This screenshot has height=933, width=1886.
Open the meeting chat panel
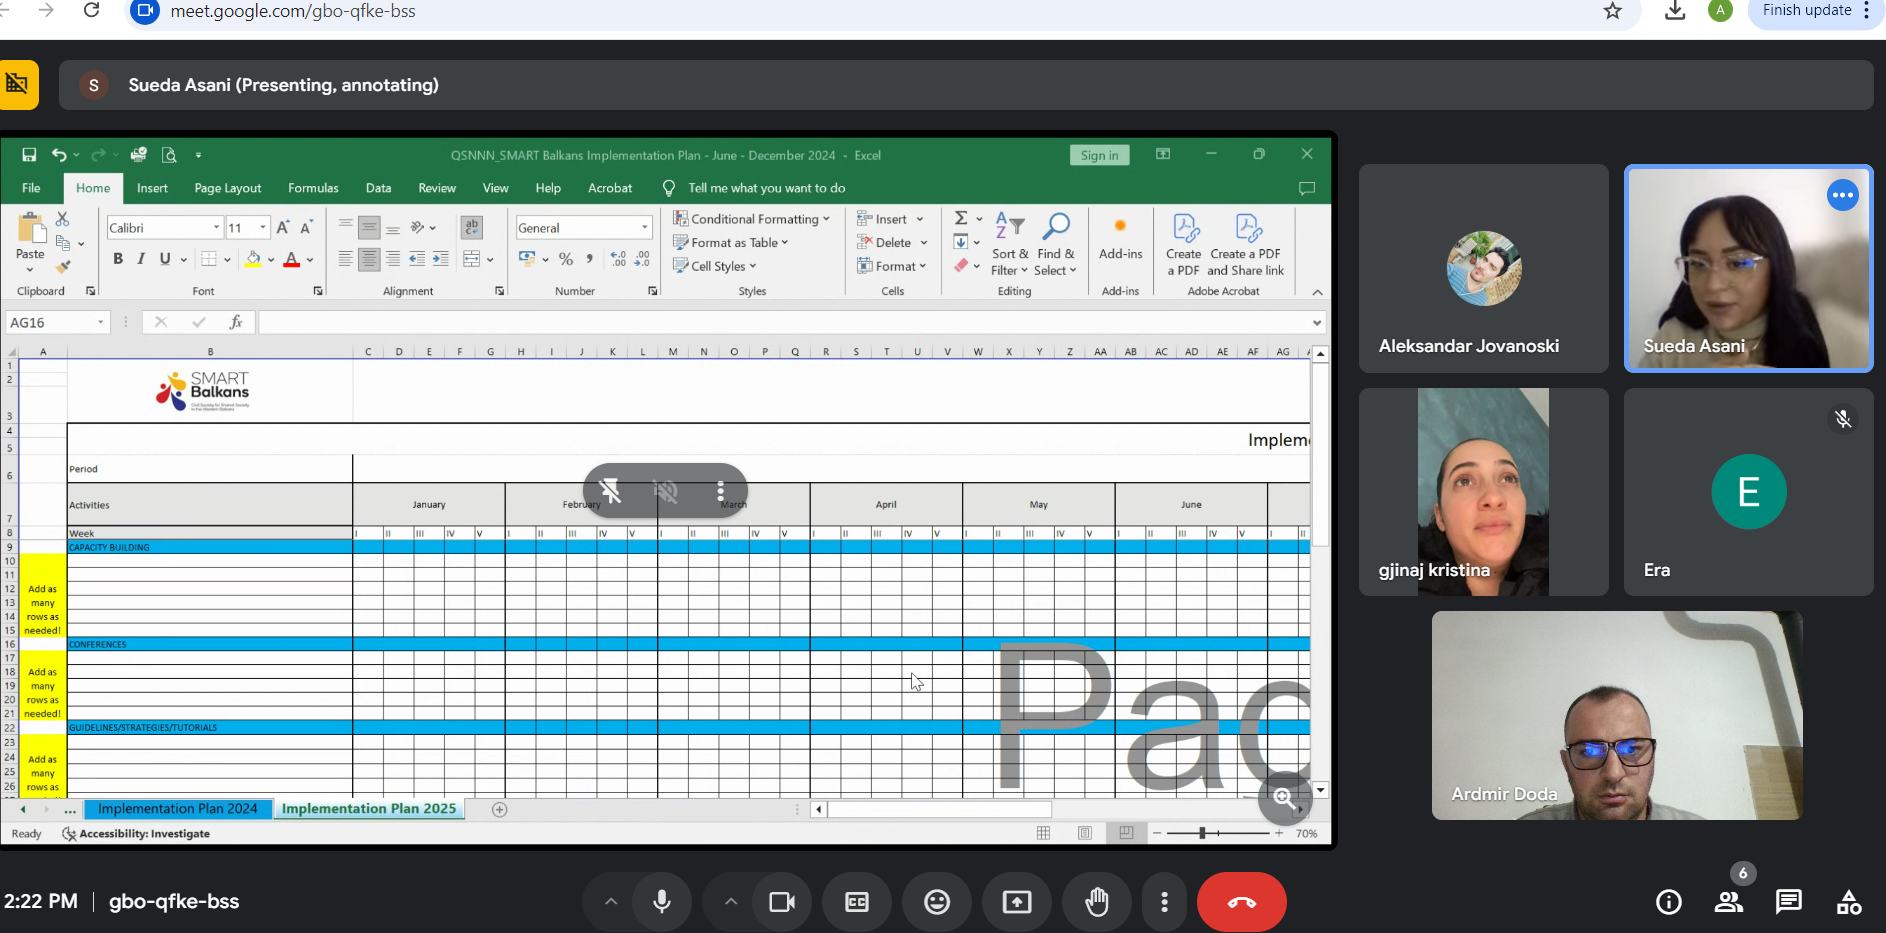(x=1788, y=902)
